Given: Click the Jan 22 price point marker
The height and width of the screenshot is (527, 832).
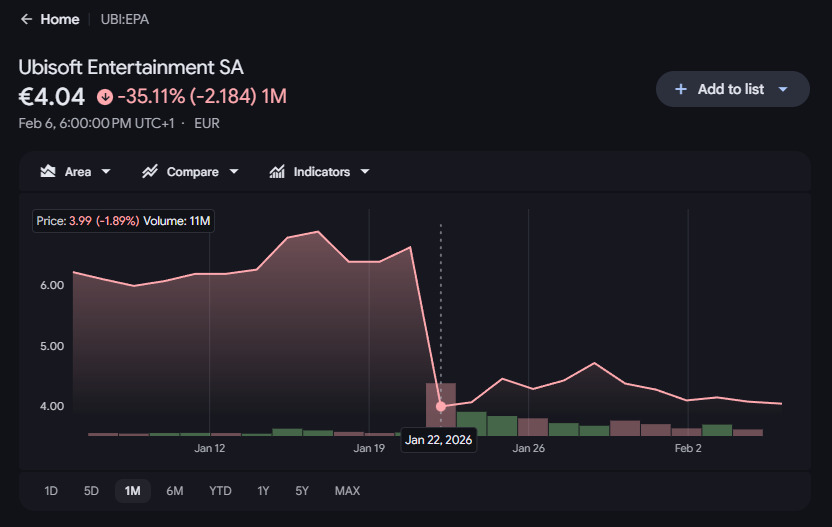Looking at the screenshot, I should click(440, 407).
